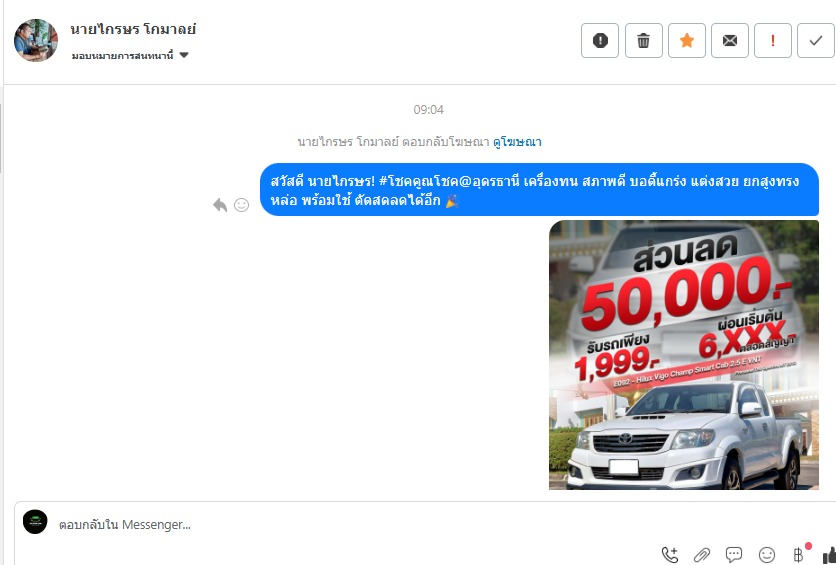Open profile picture of นายไกรษร โกมาลย์
836x565 pixels.
coord(36,41)
